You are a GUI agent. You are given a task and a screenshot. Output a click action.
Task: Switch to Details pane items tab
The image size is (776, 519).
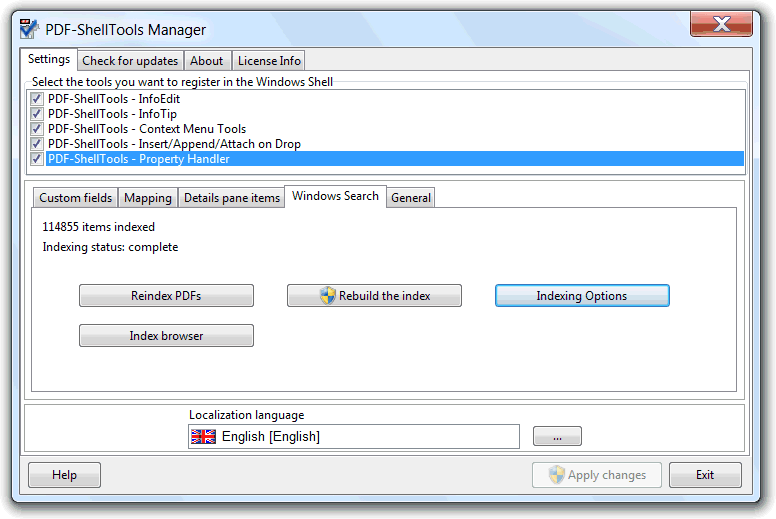[232, 198]
